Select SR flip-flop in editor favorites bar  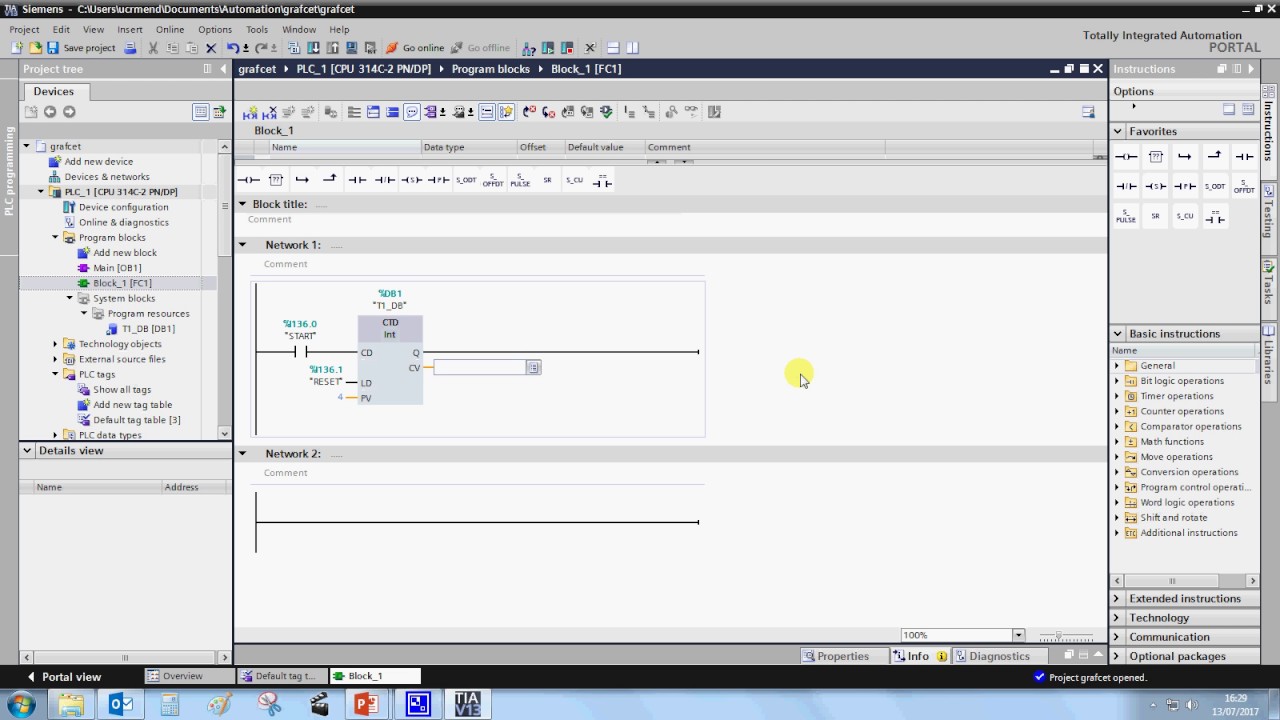click(x=547, y=180)
